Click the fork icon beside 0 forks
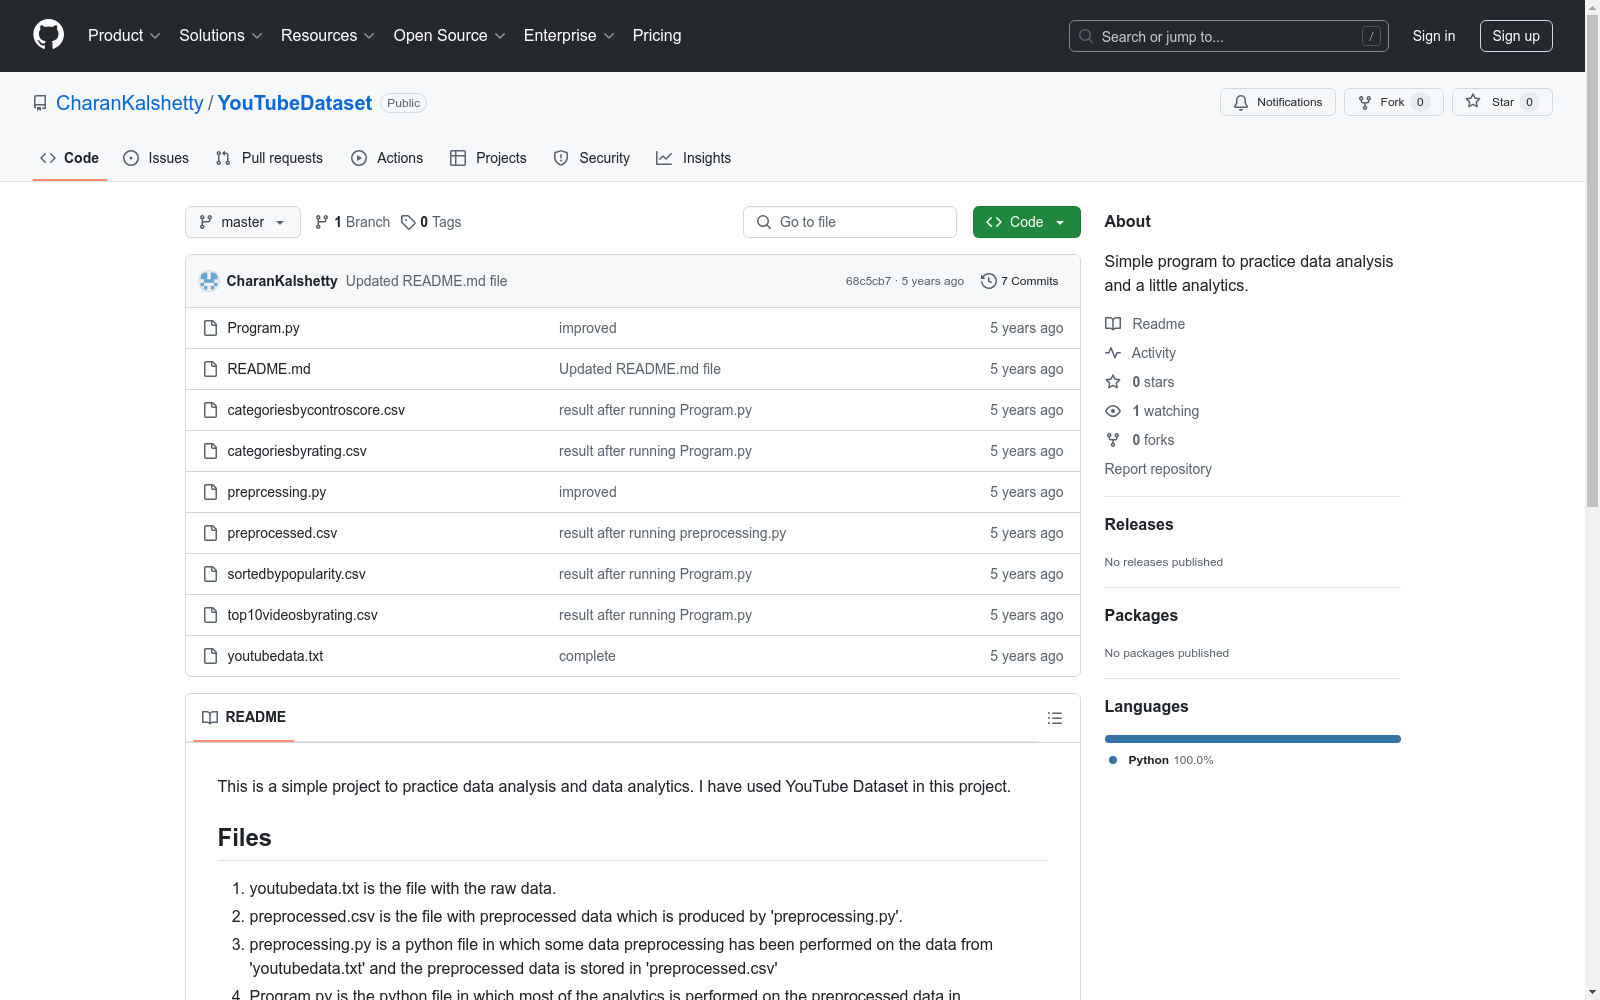Image resolution: width=1600 pixels, height=1000 pixels. [x=1113, y=440]
